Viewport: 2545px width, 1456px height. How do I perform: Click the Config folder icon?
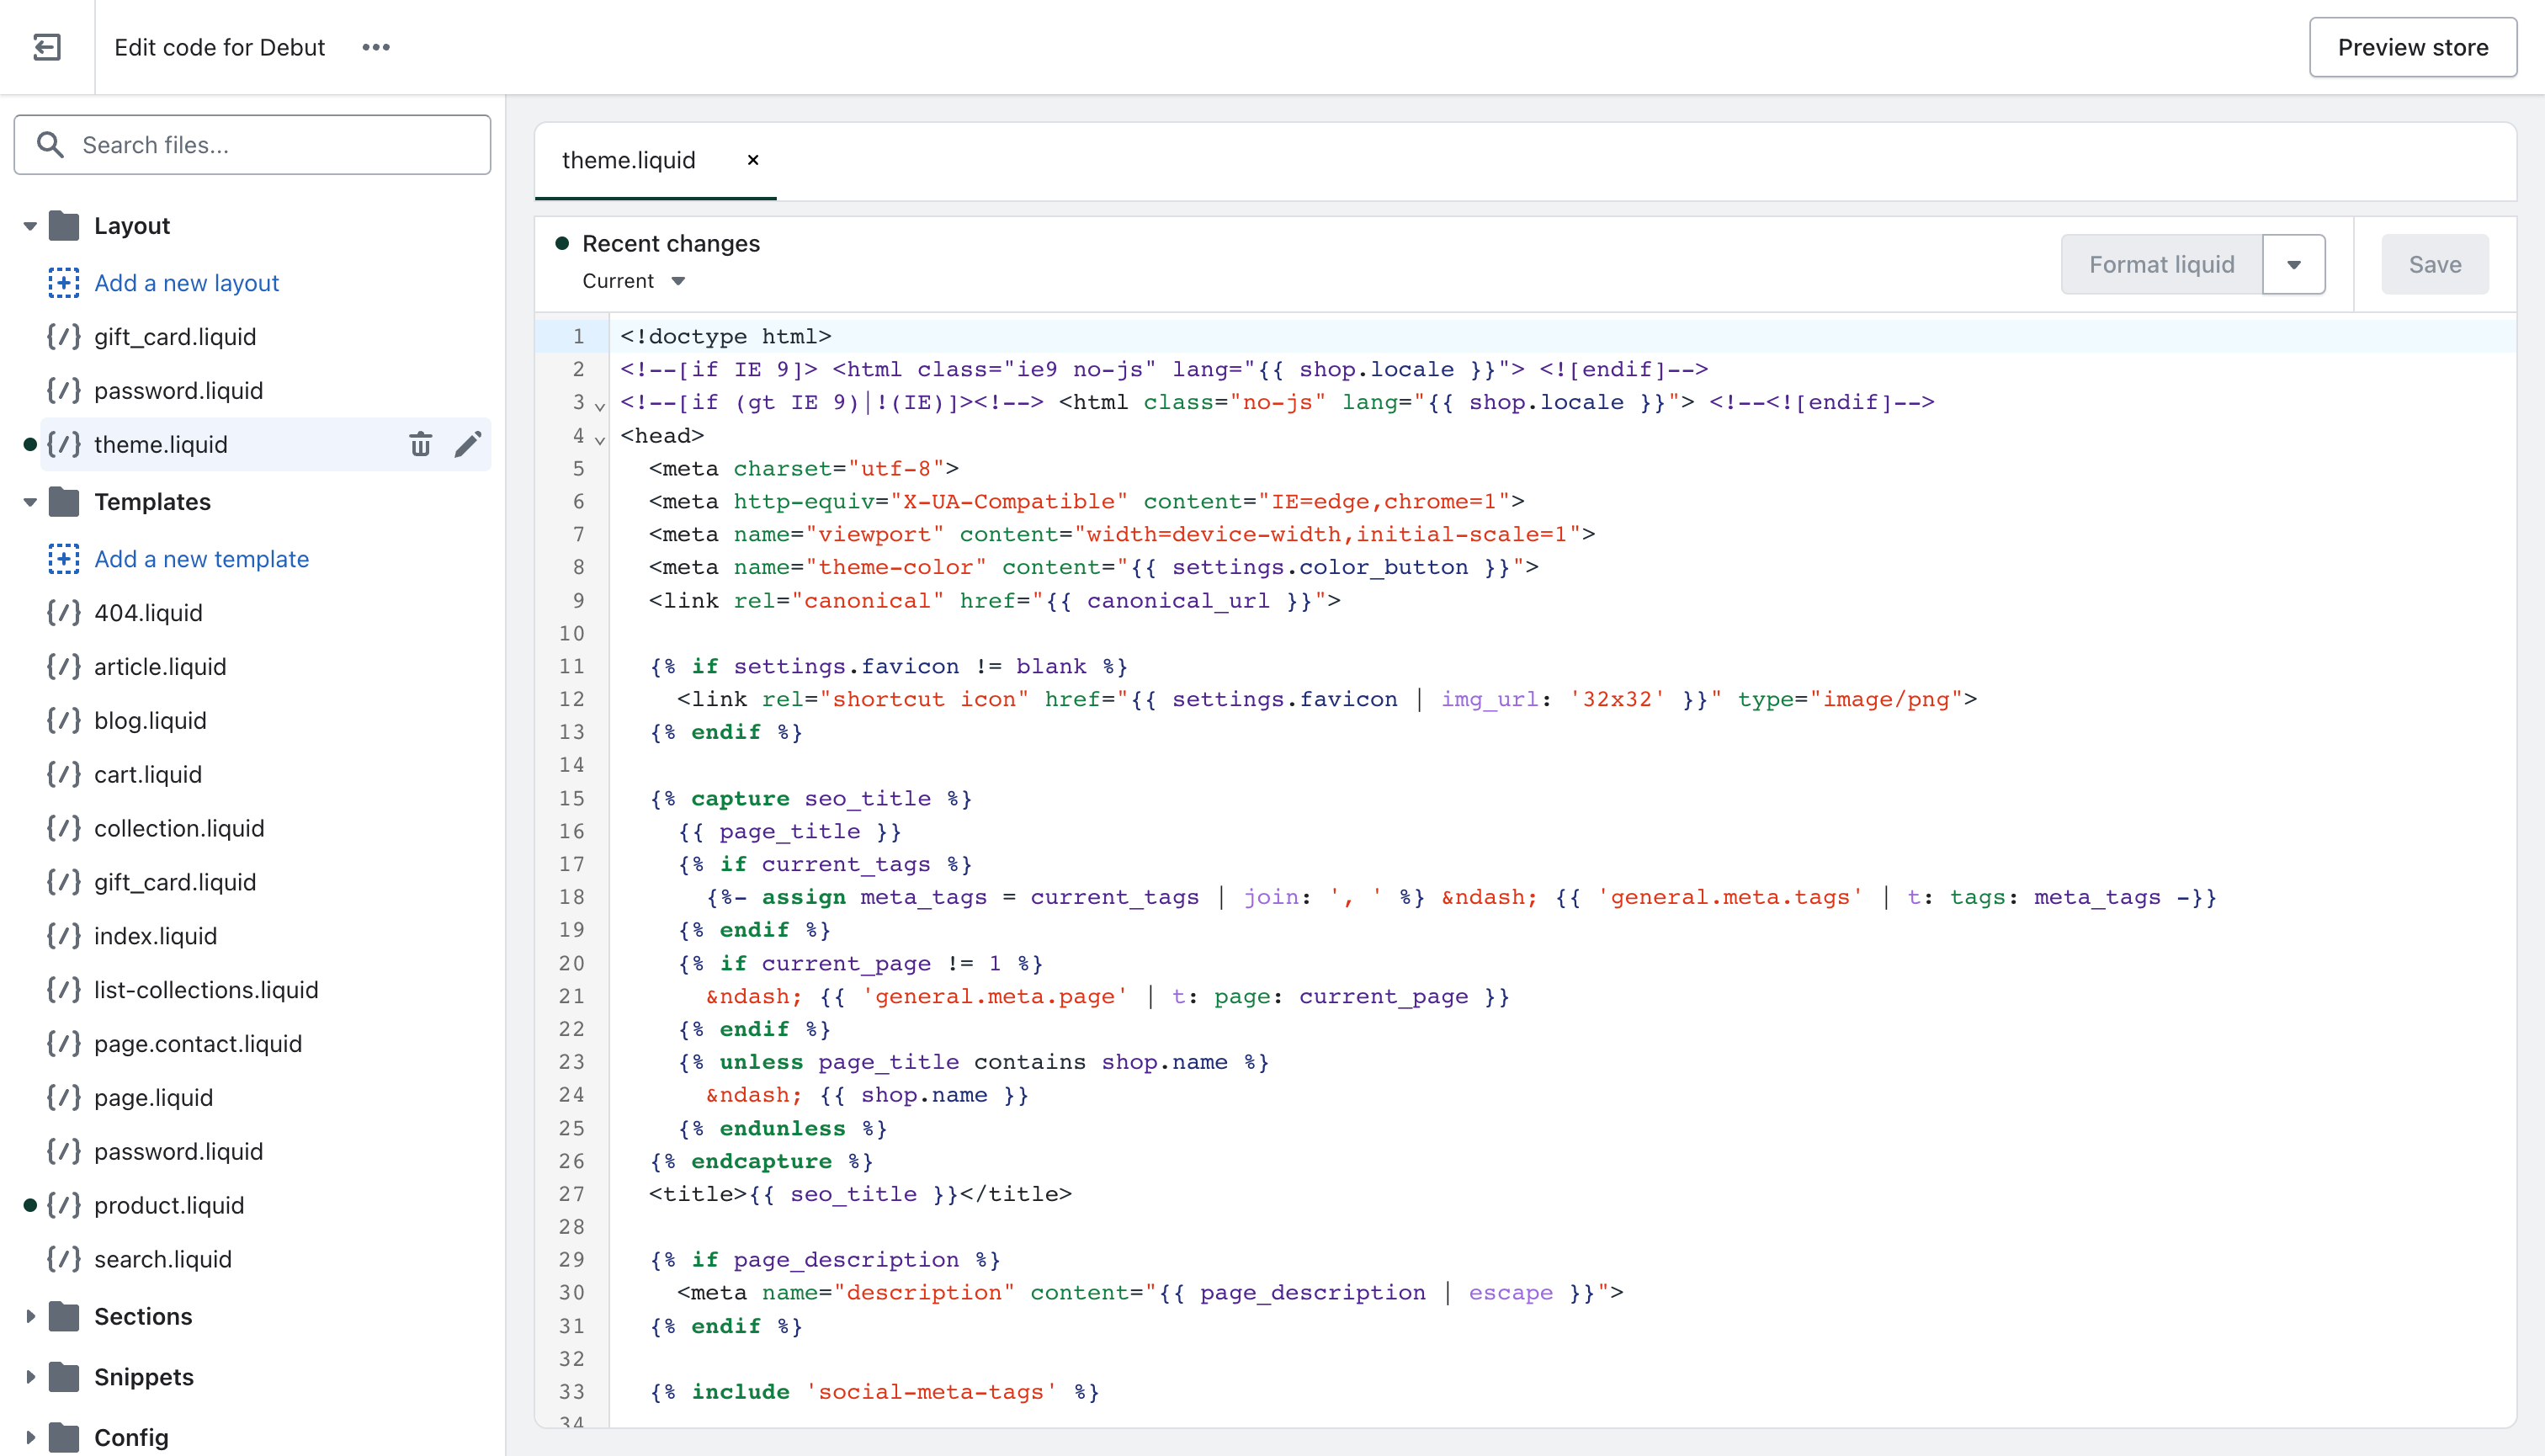64,1438
